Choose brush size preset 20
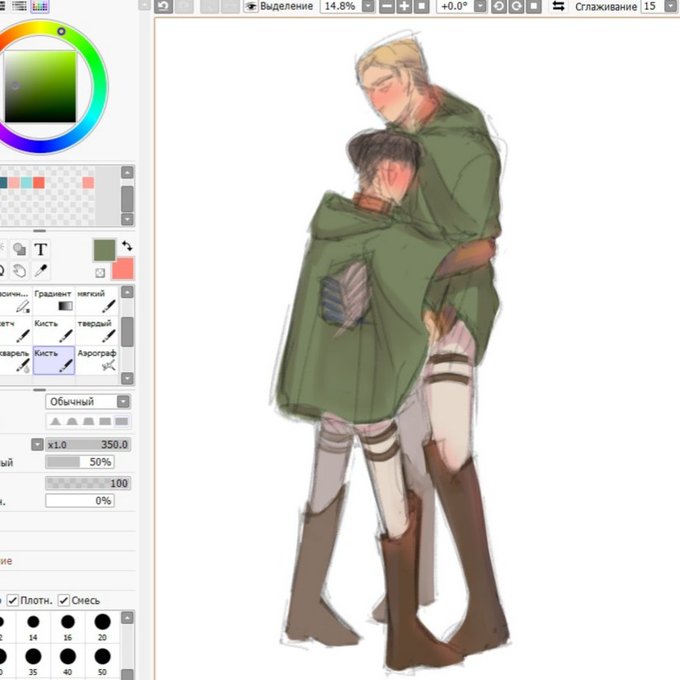680x680 pixels. (102, 627)
